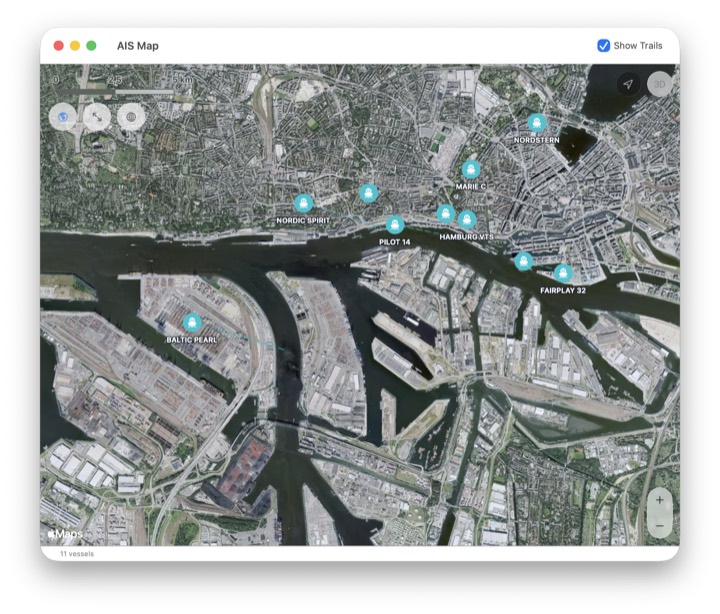720x614 pixels.
Task: Close the AIS Map window
Action: (x=58, y=45)
